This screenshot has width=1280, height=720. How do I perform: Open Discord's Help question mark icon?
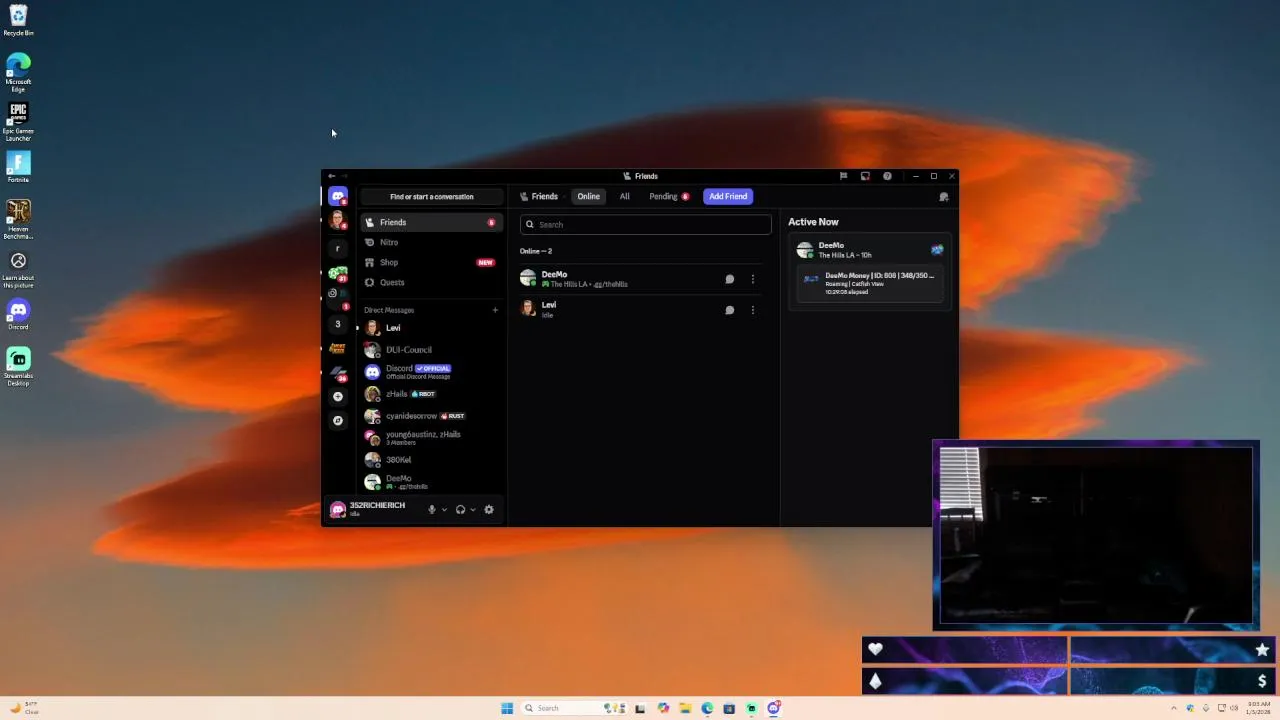click(887, 176)
